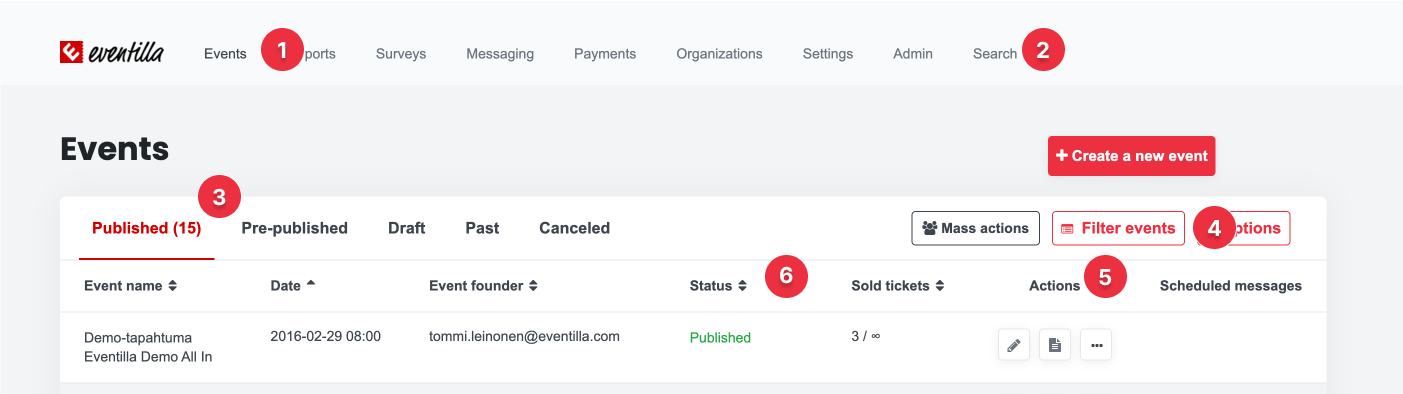Open the document icon in Actions column
The image size is (1403, 394).
point(1055,345)
